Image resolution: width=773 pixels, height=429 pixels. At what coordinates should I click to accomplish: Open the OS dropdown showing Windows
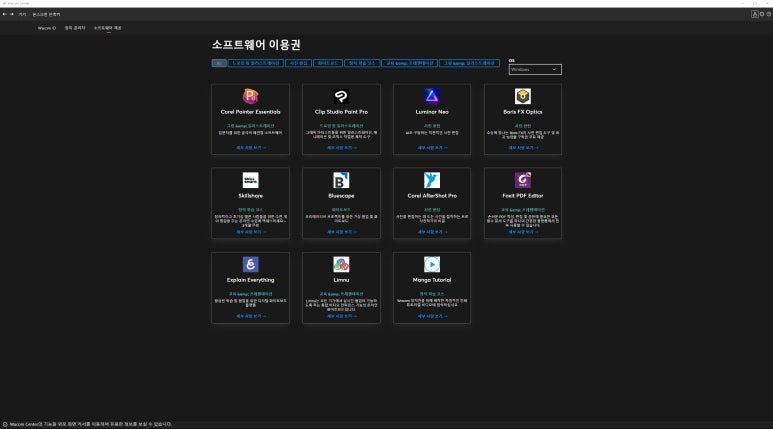click(535, 70)
